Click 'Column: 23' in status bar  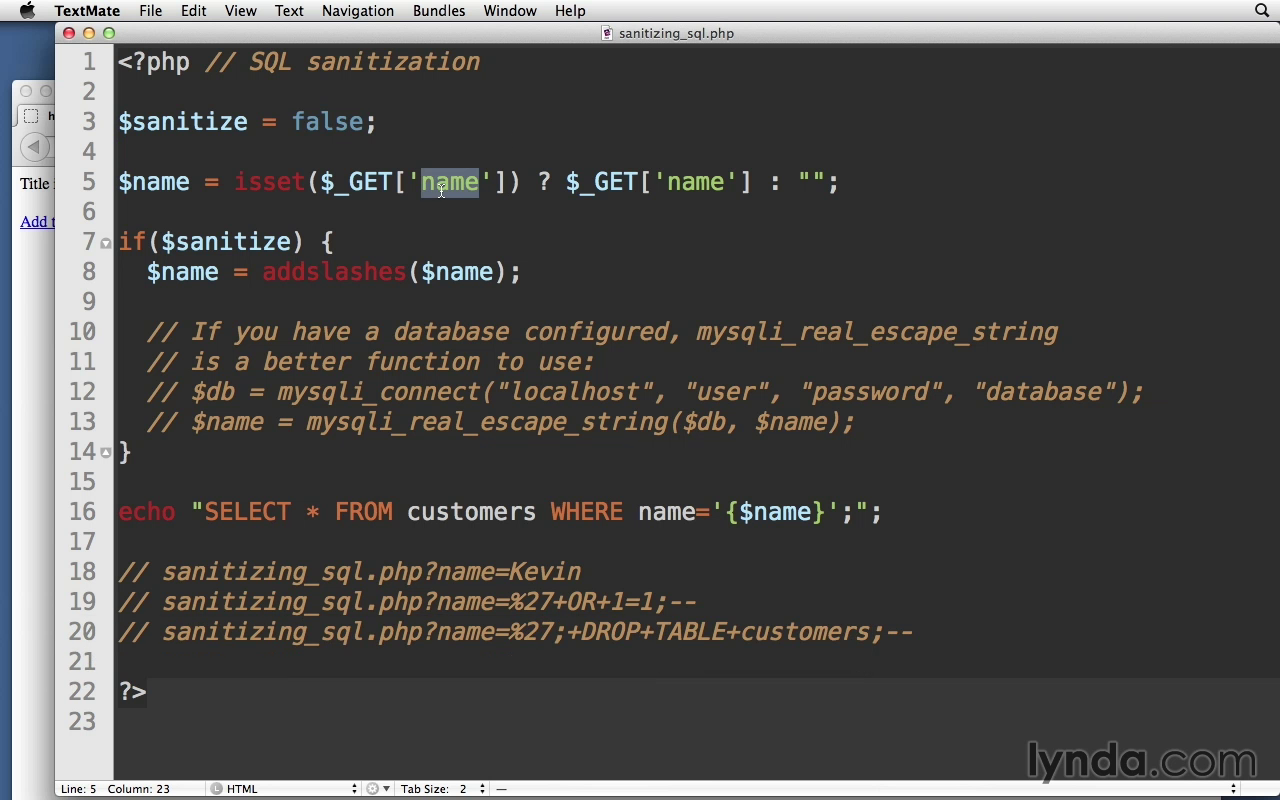tap(138, 789)
